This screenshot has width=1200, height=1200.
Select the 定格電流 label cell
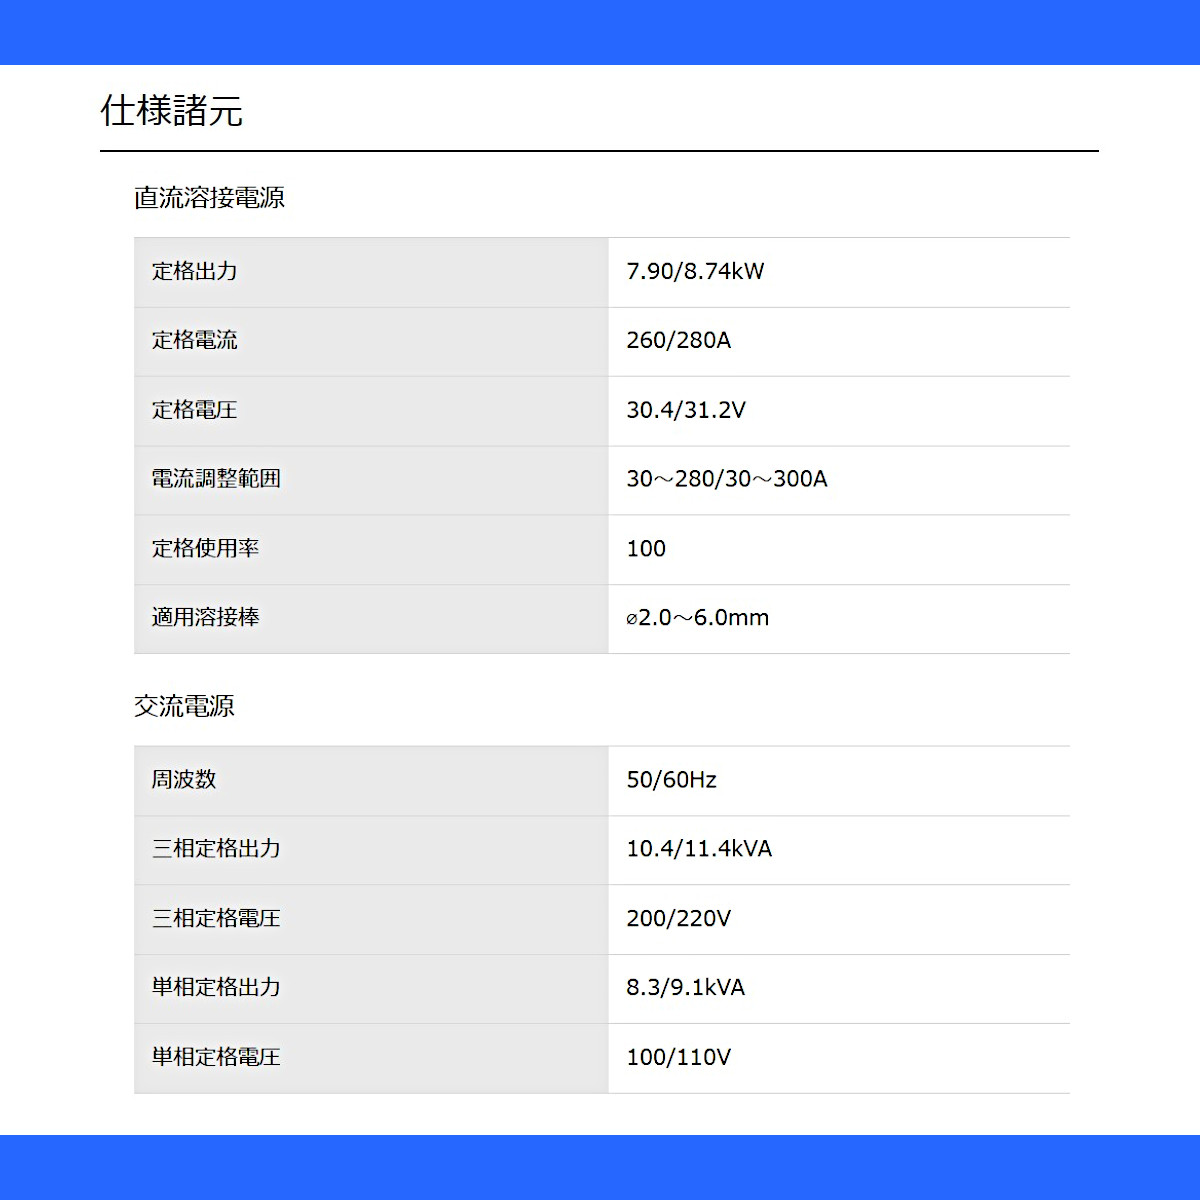(371, 341)
